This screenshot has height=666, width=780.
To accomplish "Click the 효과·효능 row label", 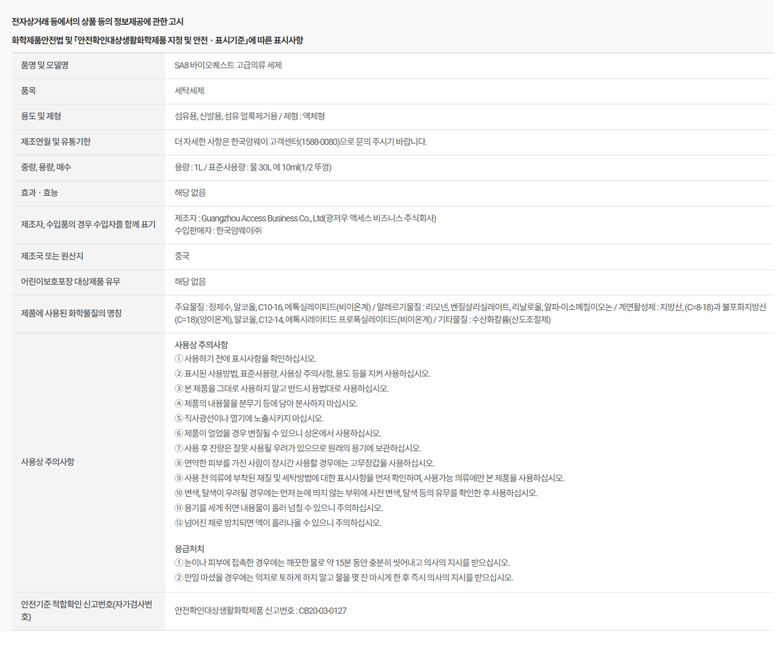I will pyautogui.click(x=40, y=193).
